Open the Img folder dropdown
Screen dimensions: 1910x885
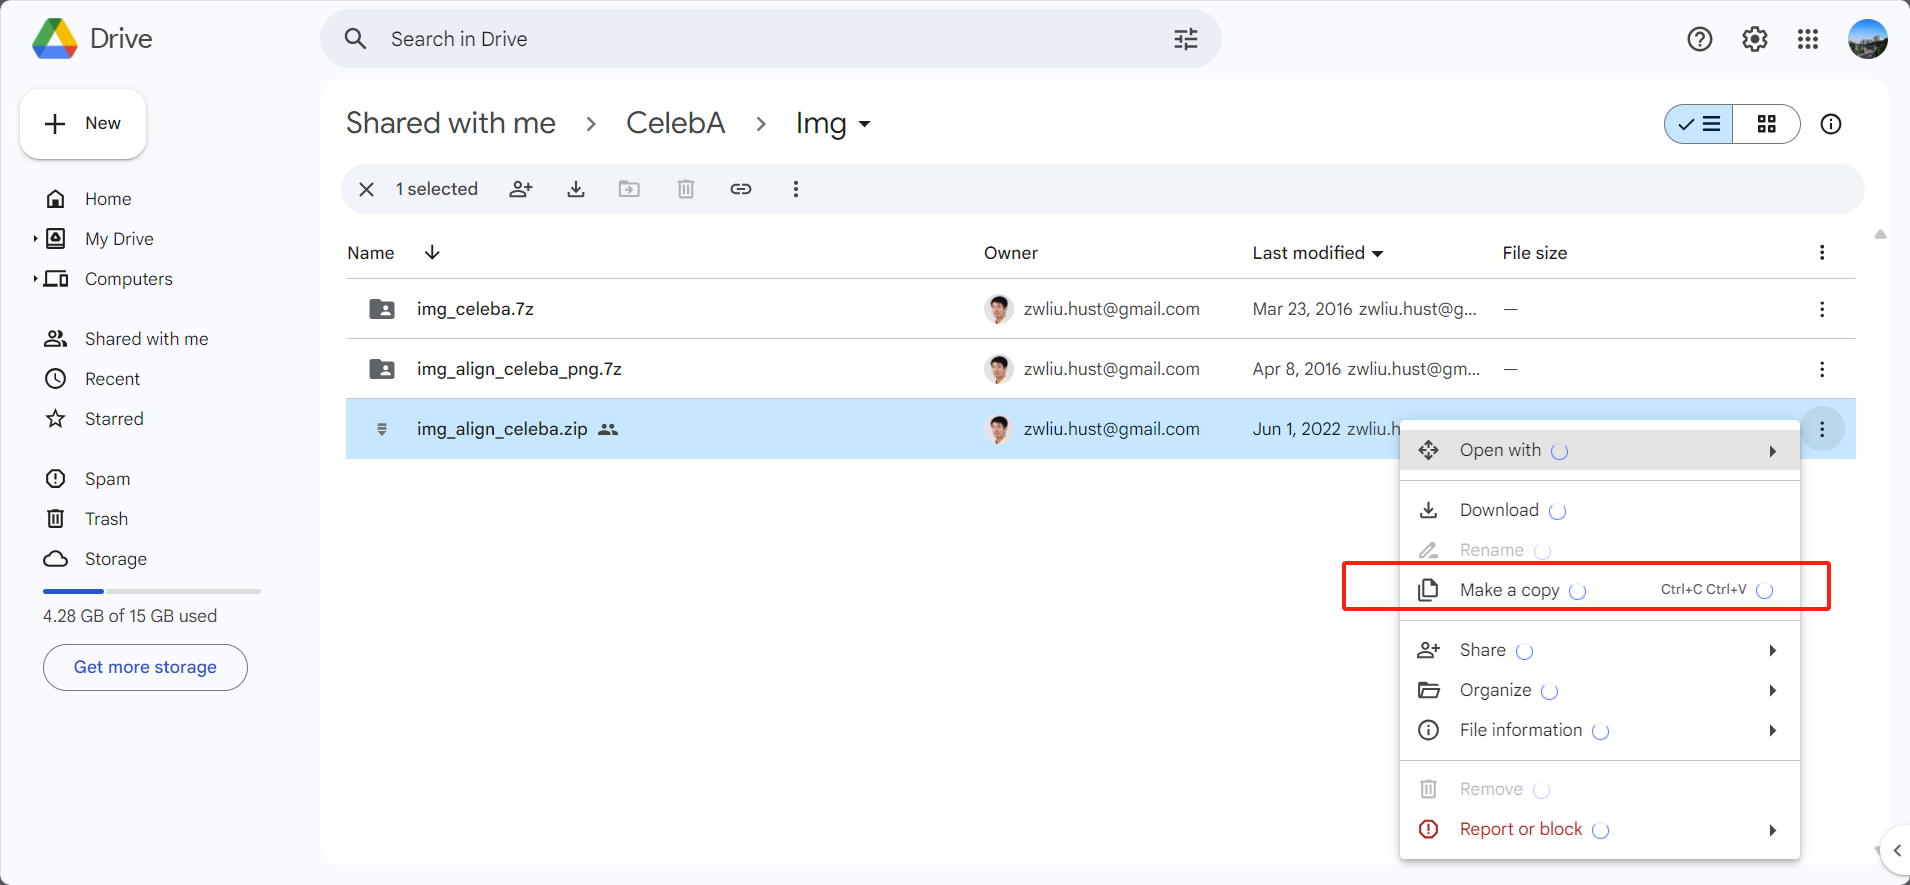pyautogui.click(x=864, y=124)
